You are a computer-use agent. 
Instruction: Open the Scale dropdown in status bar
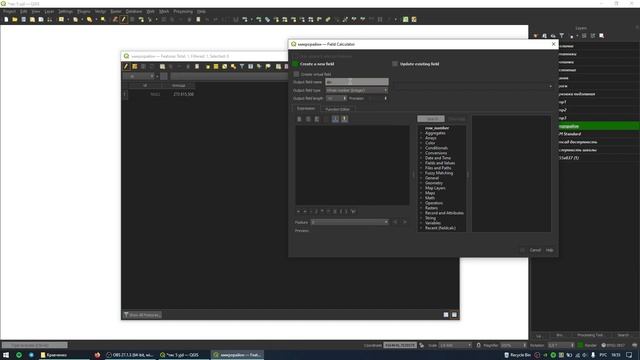click(x=456, y=345)
